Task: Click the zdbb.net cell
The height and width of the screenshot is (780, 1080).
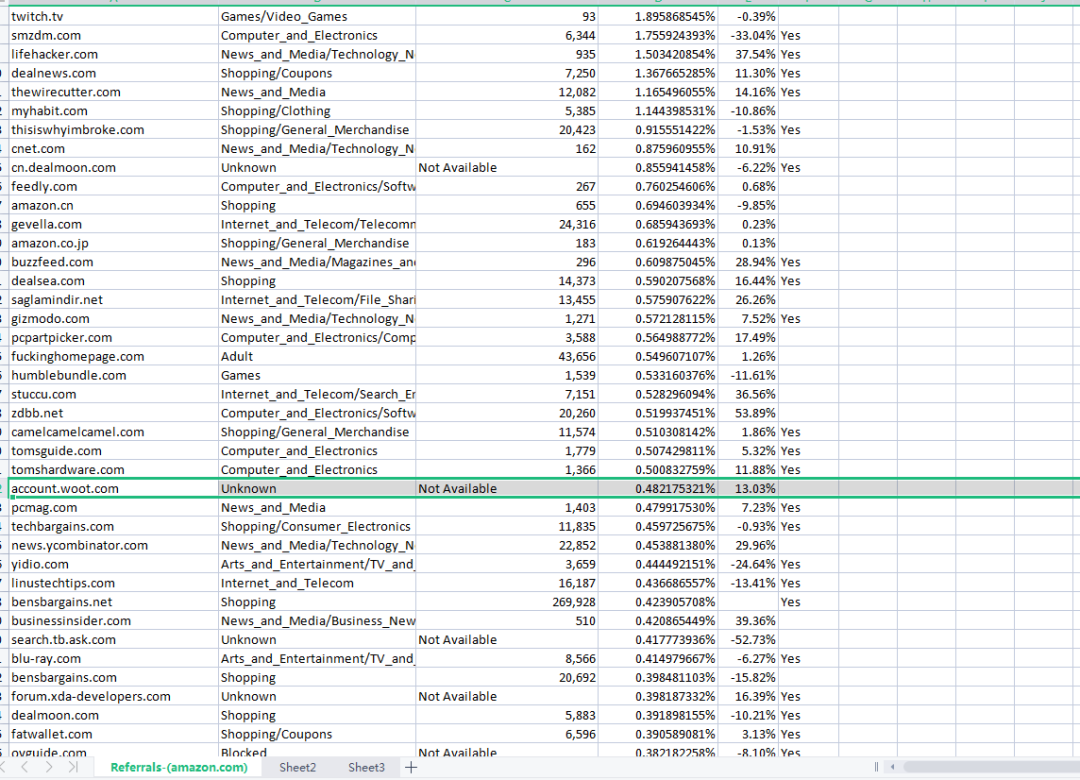Action: (114, 413)
